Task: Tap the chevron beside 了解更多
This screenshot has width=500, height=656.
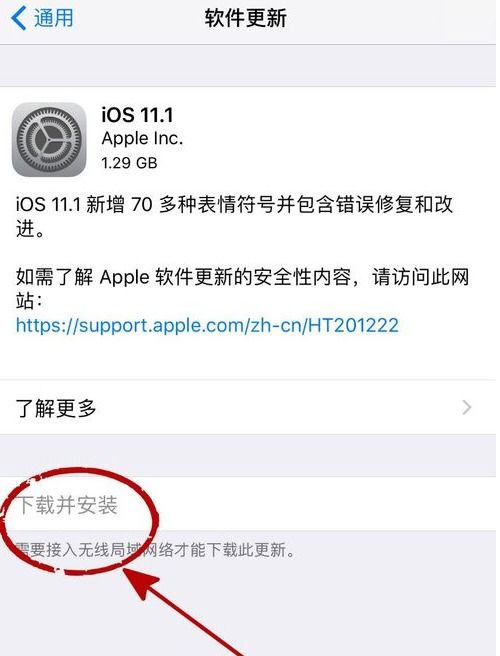Action: (x=467, y=407)
